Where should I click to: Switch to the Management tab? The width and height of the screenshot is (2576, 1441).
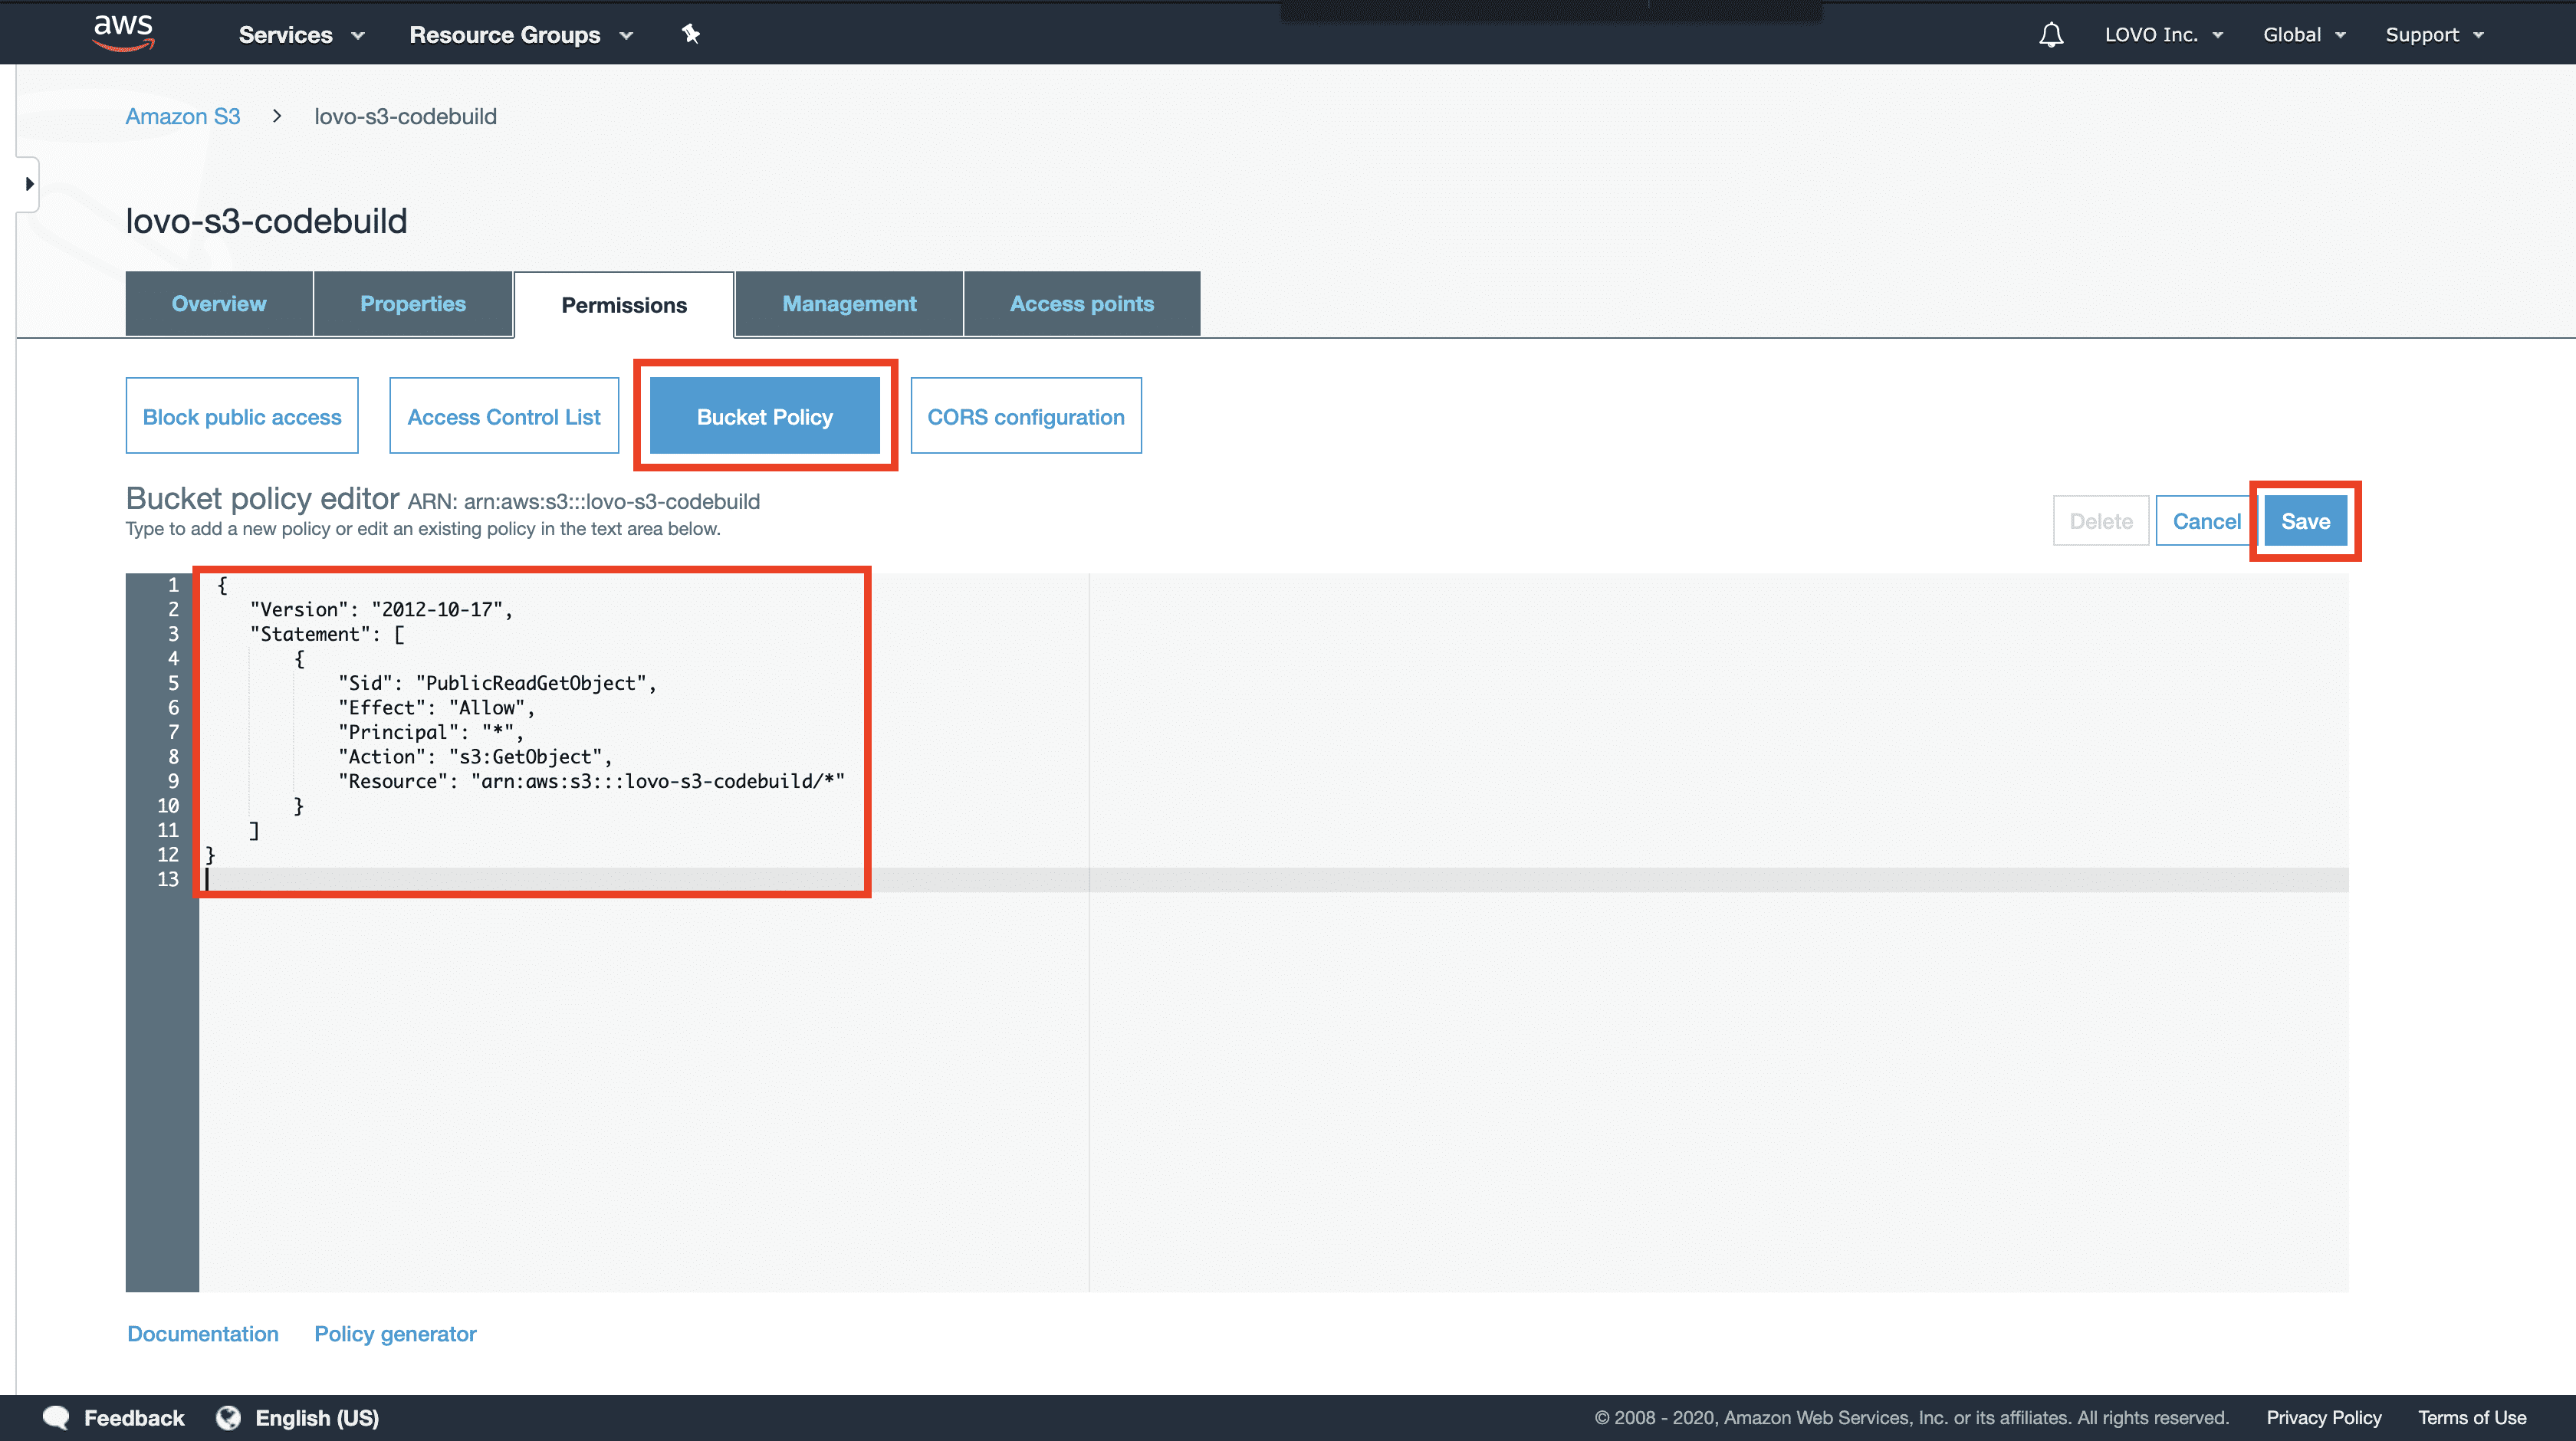pyautogui.click(x=849, y=304)
